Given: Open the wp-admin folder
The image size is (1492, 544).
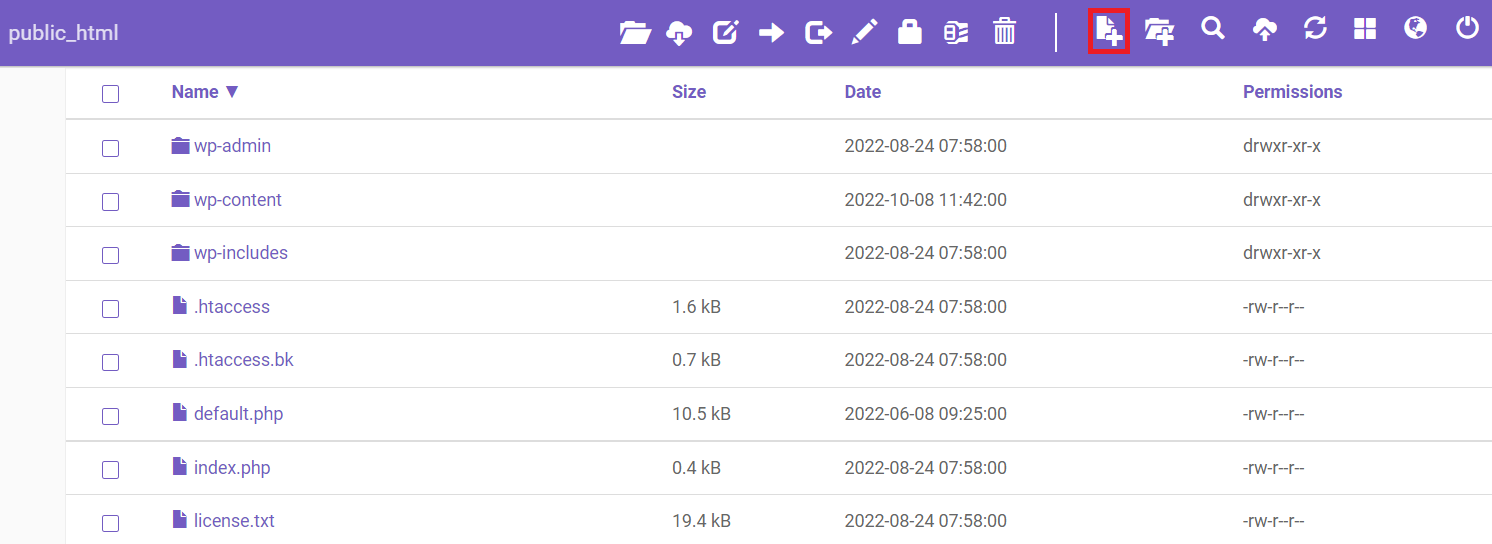Looking at the screenshot, I should [x=231, y=146].
